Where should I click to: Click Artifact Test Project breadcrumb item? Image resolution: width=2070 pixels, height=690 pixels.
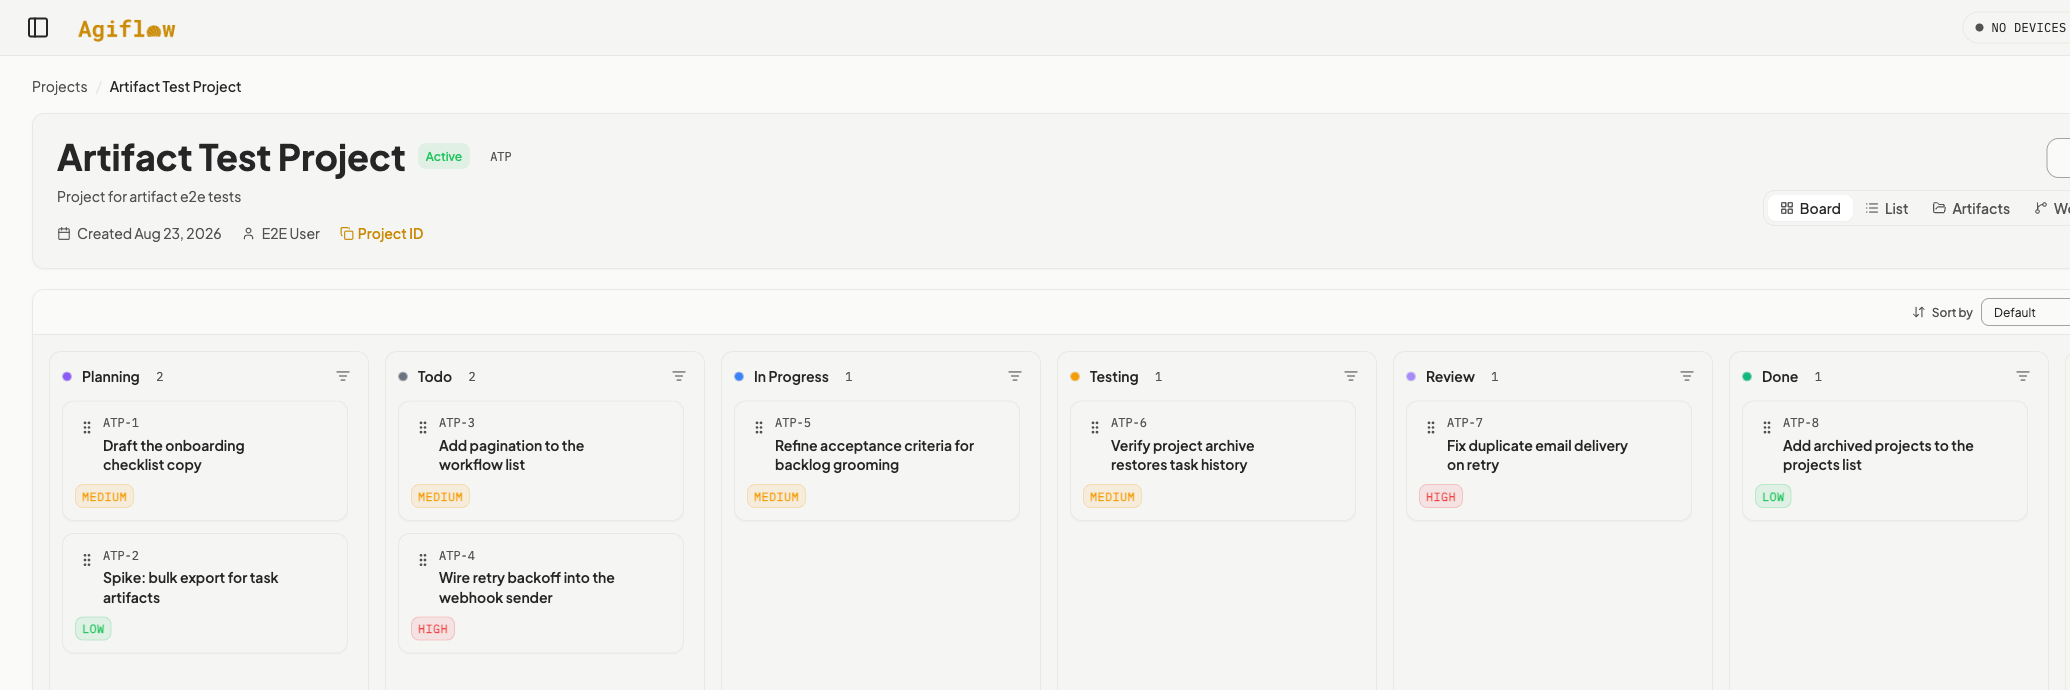175,87
